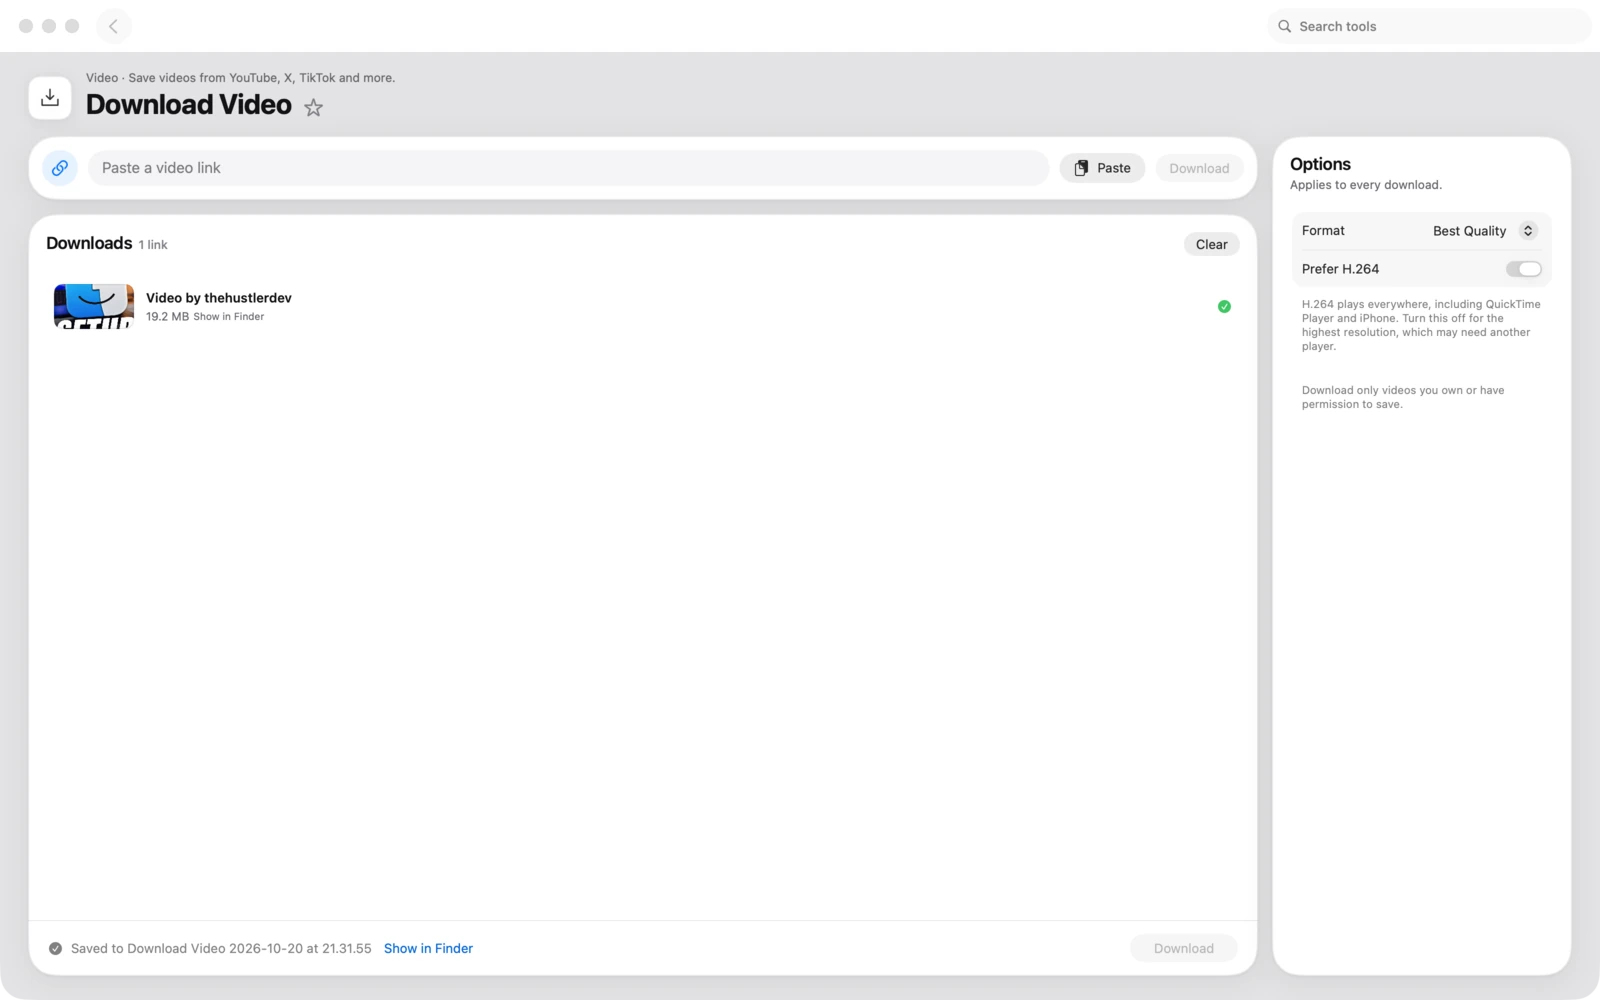Click the gray saved checkmark in status bar
Image resolution: width=1600 pixels, height=1000 pixels.
coord(55,949)
